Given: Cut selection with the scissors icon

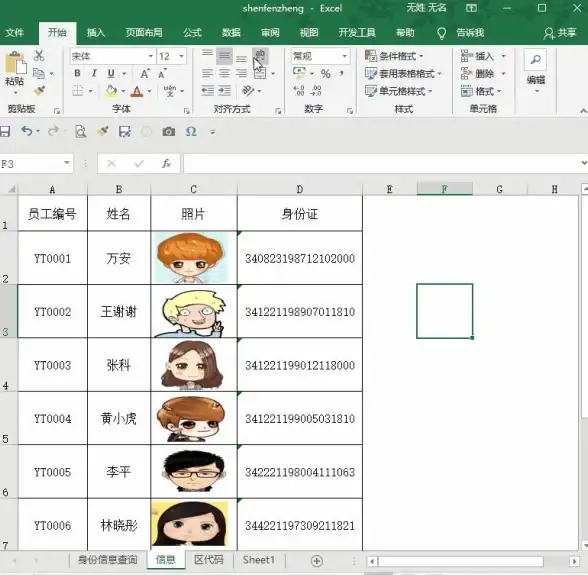Looking at the screenshot, I should pyautogui.click(x=39, y=56).
